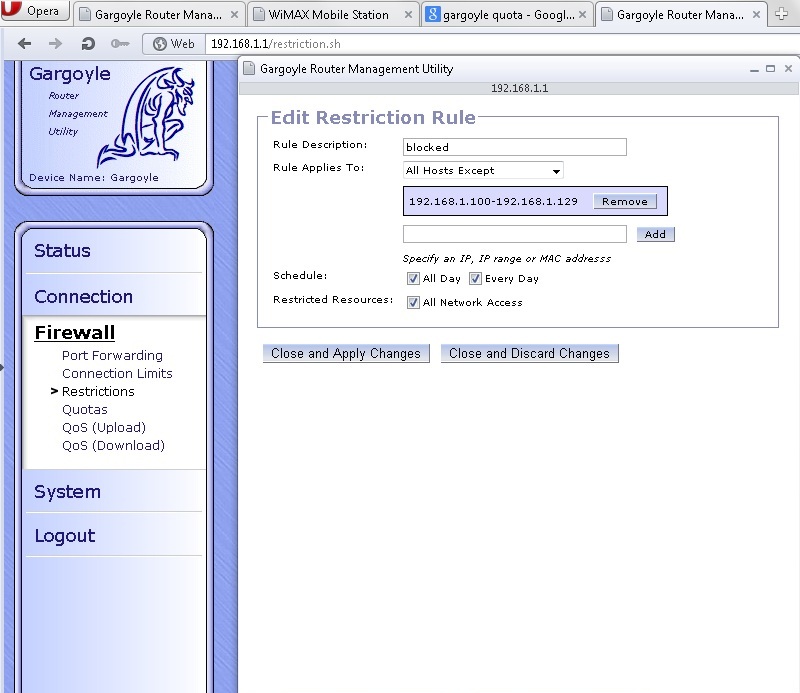Close the Gargoyle Router Management dialog

[x=788, y=68]
